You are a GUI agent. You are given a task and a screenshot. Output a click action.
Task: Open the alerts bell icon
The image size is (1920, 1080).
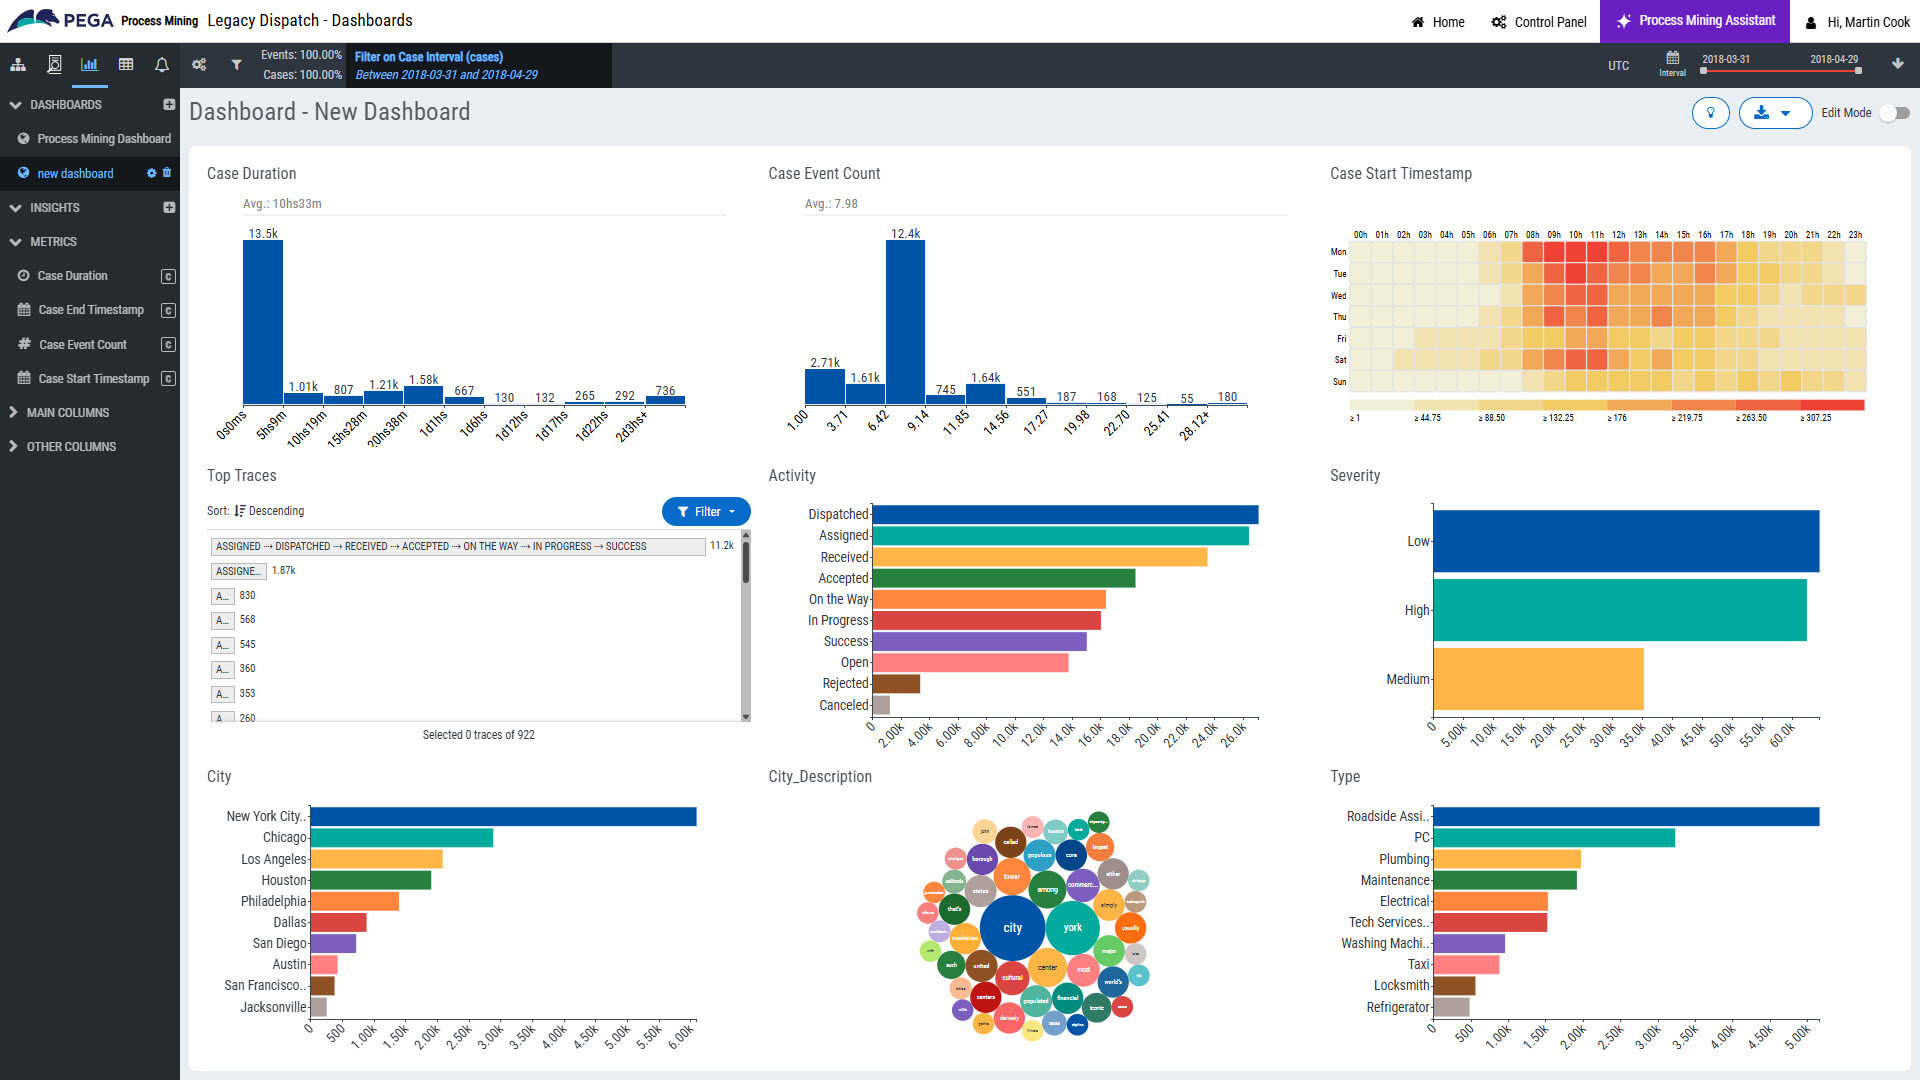pos(162,65)
